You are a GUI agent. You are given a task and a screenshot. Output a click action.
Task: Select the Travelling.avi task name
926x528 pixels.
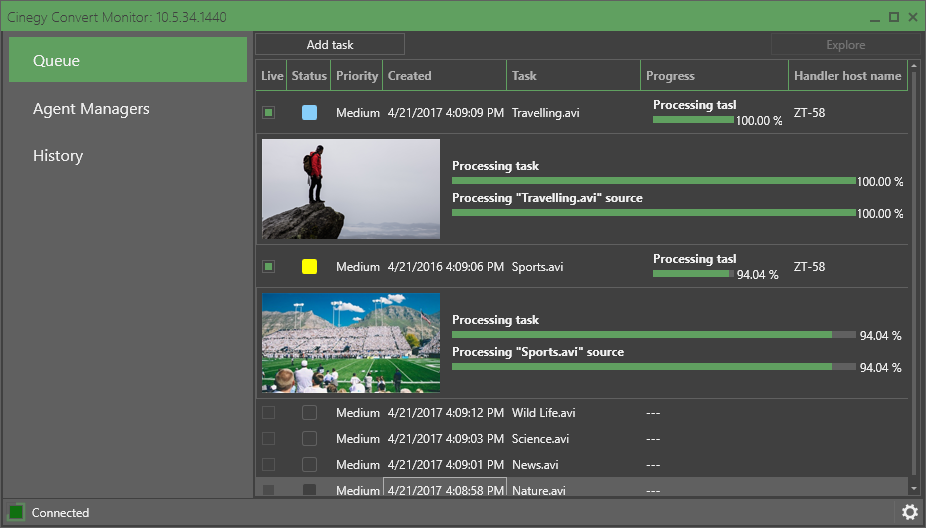pos(545,113)
